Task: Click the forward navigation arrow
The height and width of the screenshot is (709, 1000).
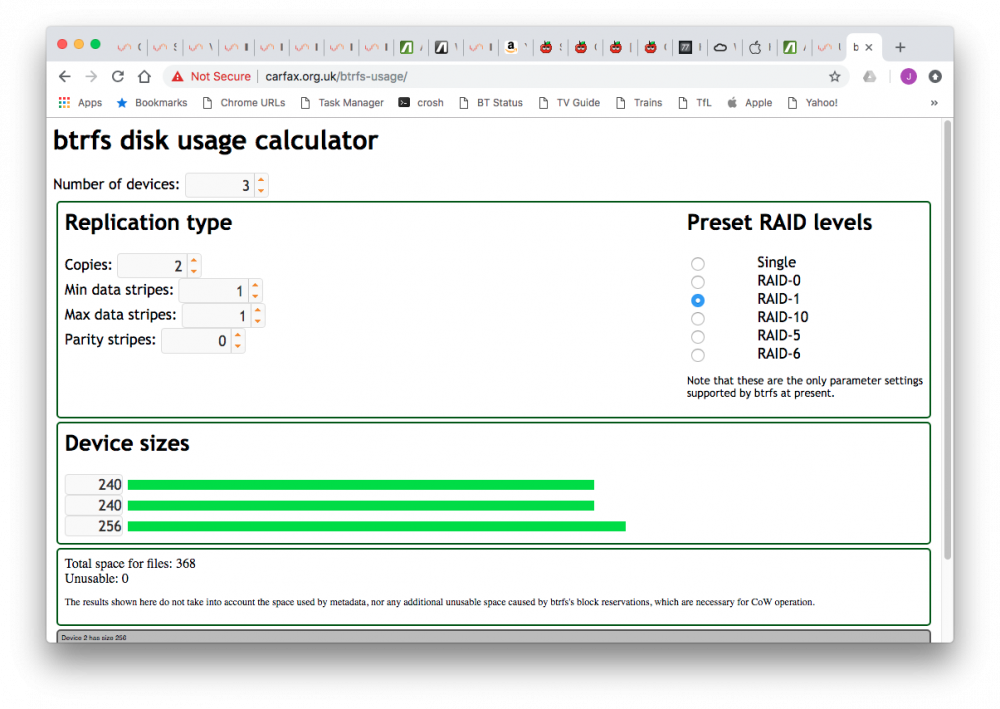Action: coord(91,77)
